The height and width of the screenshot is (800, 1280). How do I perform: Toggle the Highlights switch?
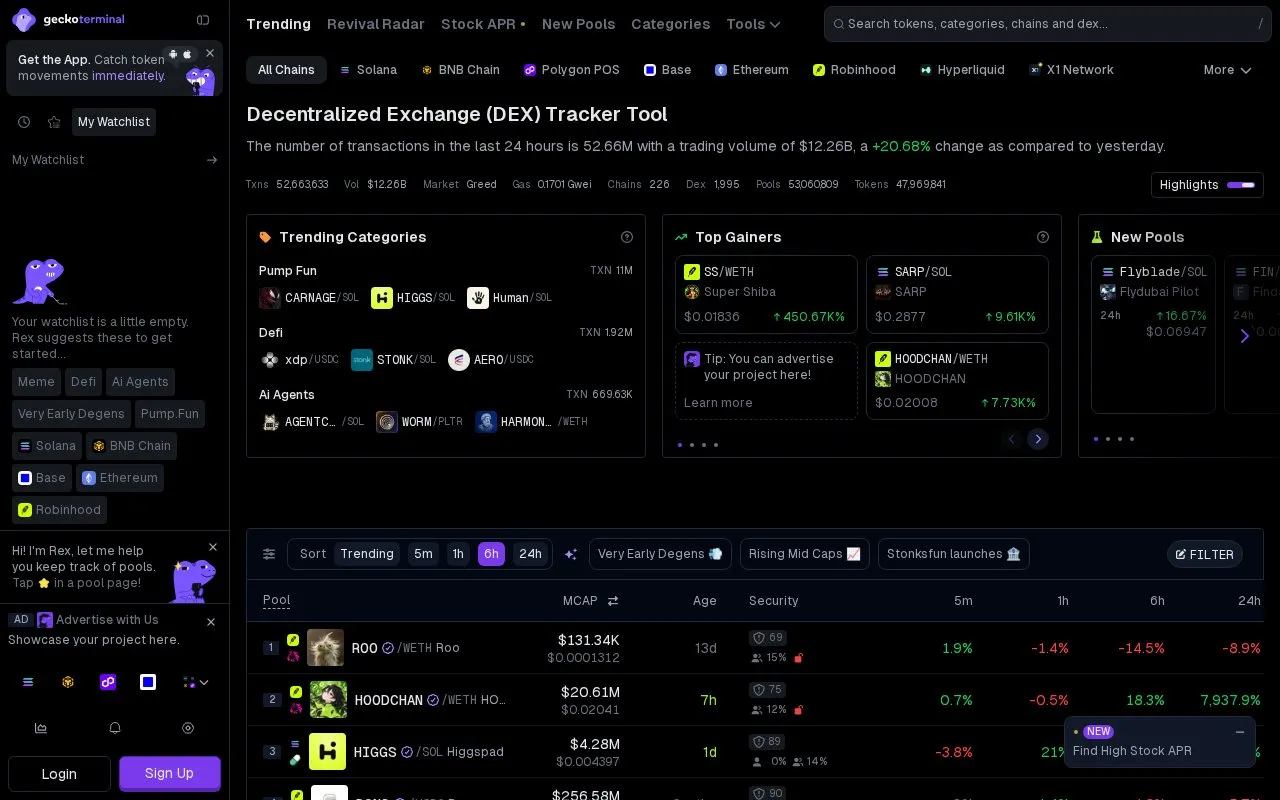[x=1241, y=185]
